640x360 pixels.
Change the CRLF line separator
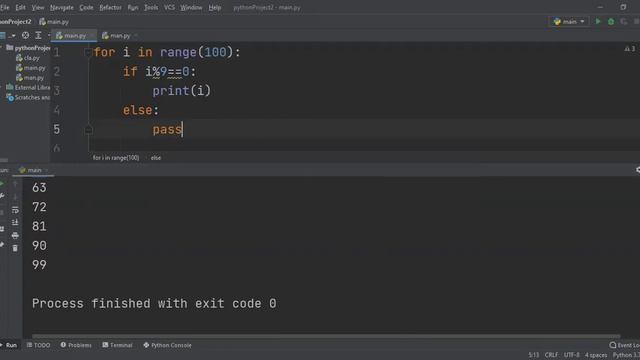(x=551, y=355)
